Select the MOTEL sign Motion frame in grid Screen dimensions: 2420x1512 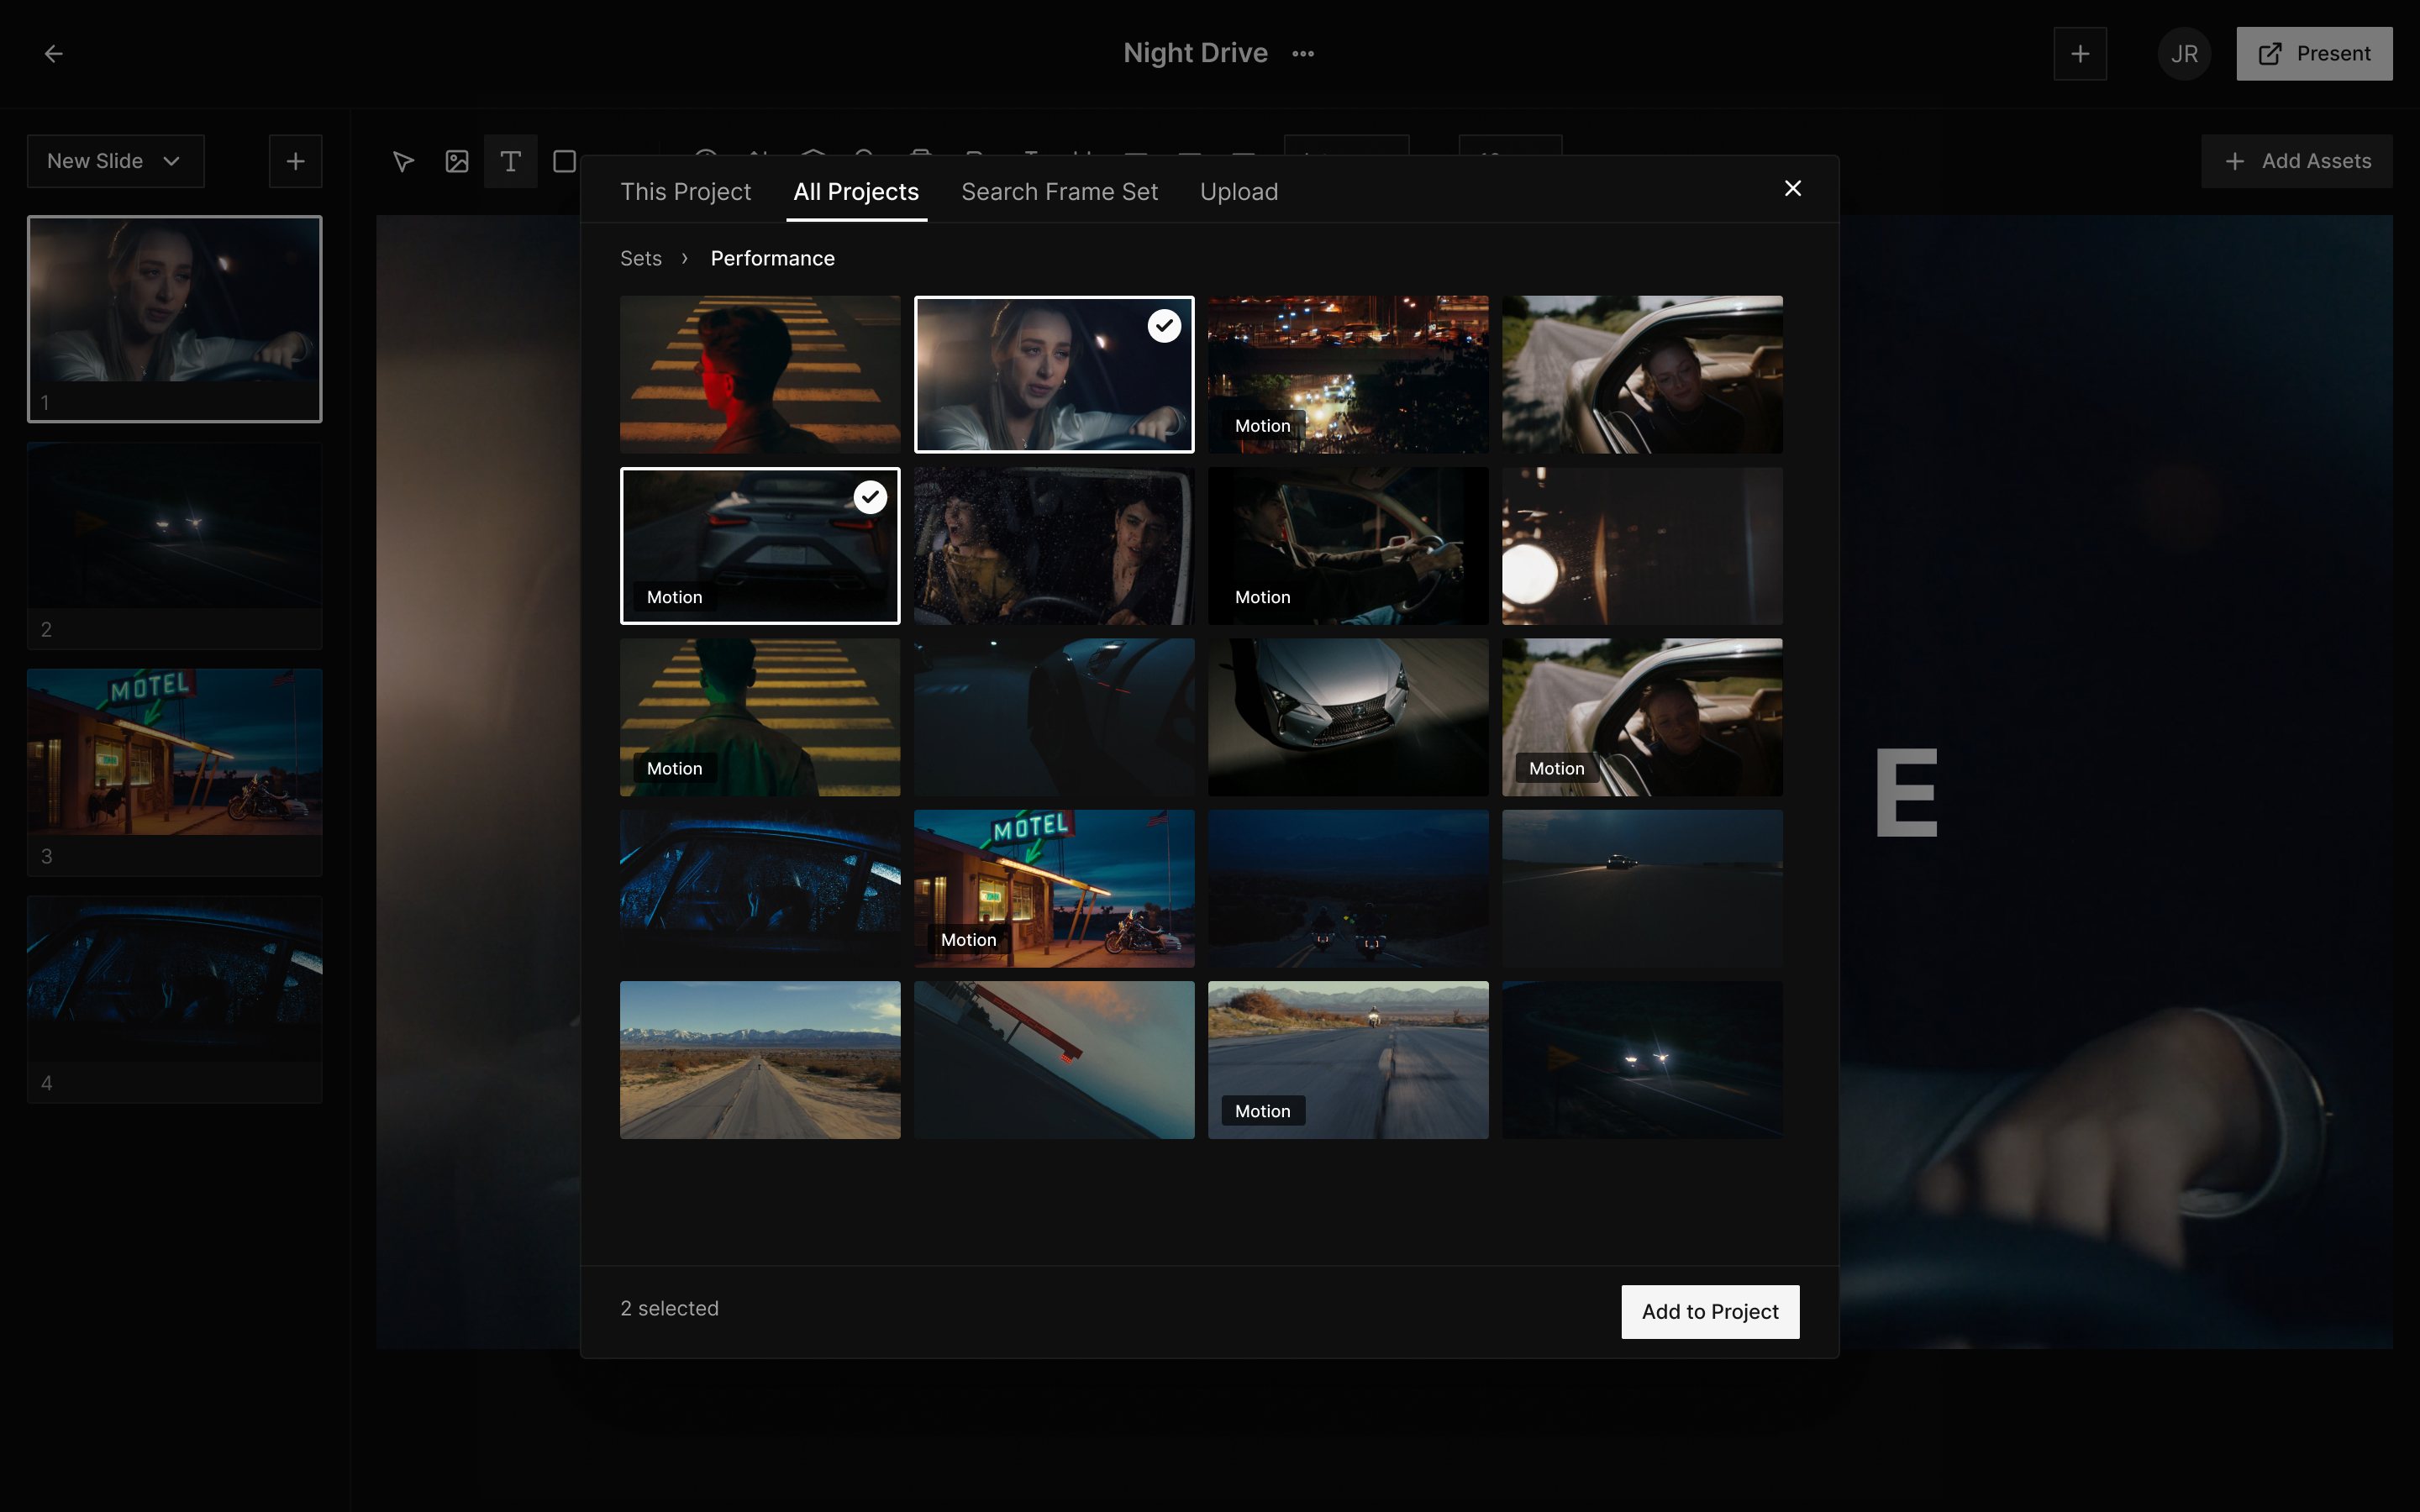1054,888
